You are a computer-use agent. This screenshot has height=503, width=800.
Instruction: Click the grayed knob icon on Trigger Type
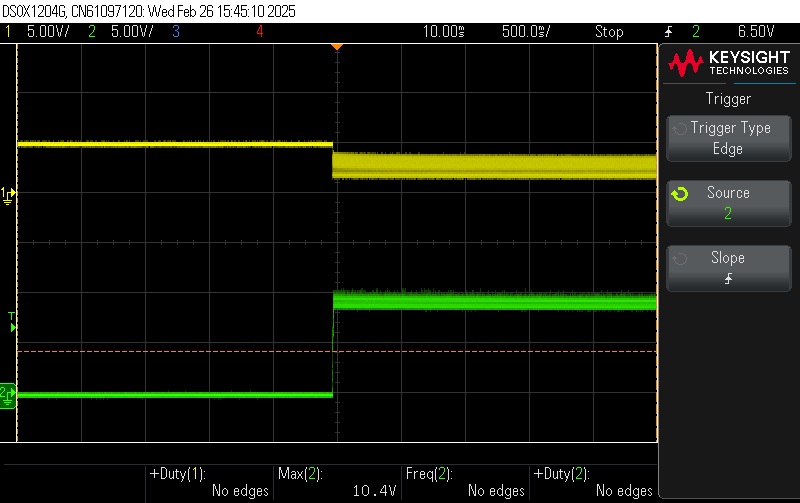click(680, 129)
